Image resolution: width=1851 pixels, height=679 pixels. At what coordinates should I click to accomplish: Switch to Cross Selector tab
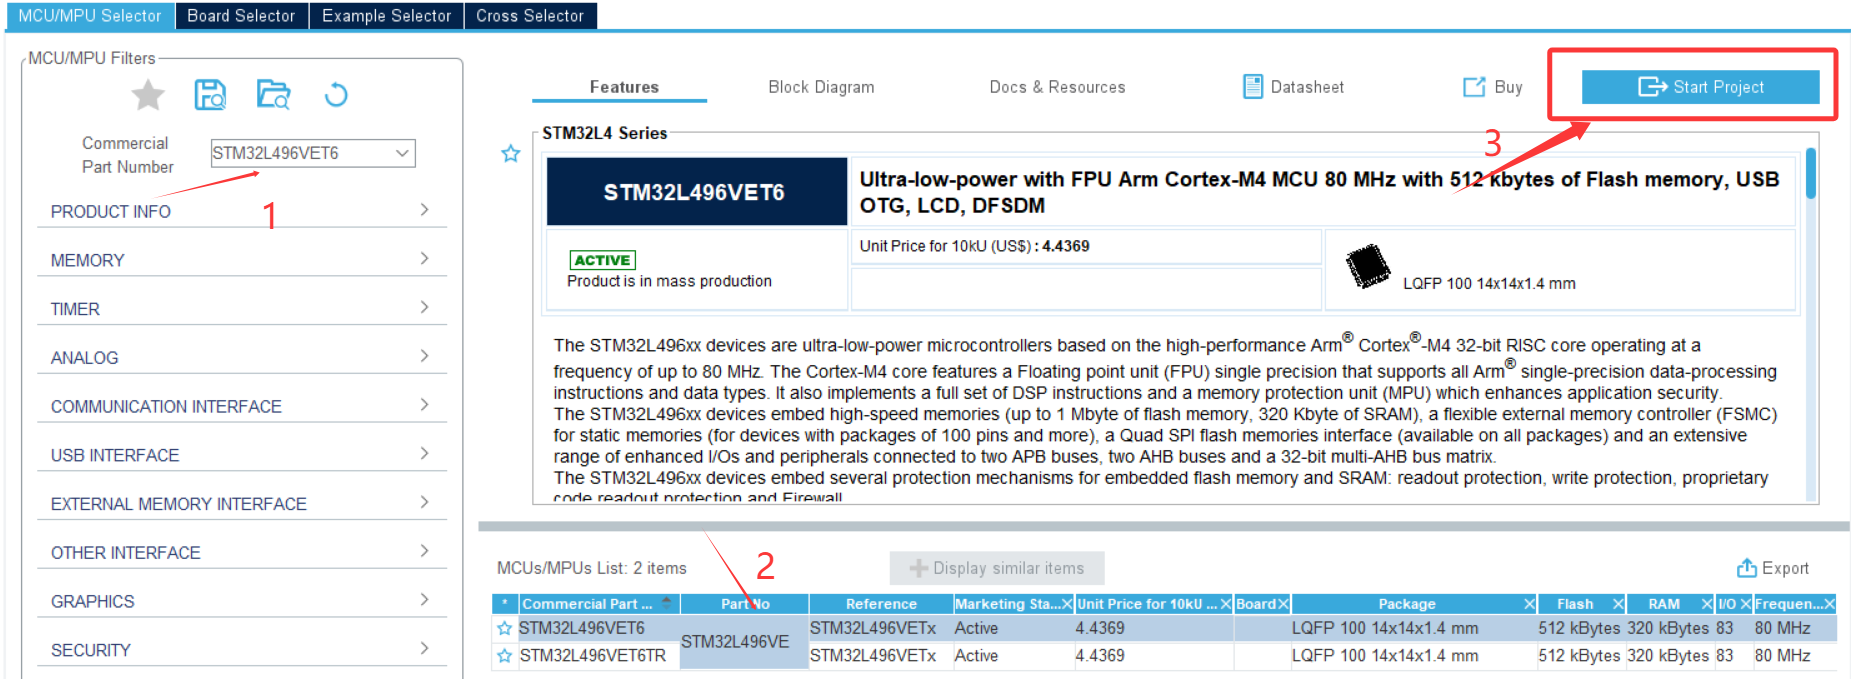530,16
